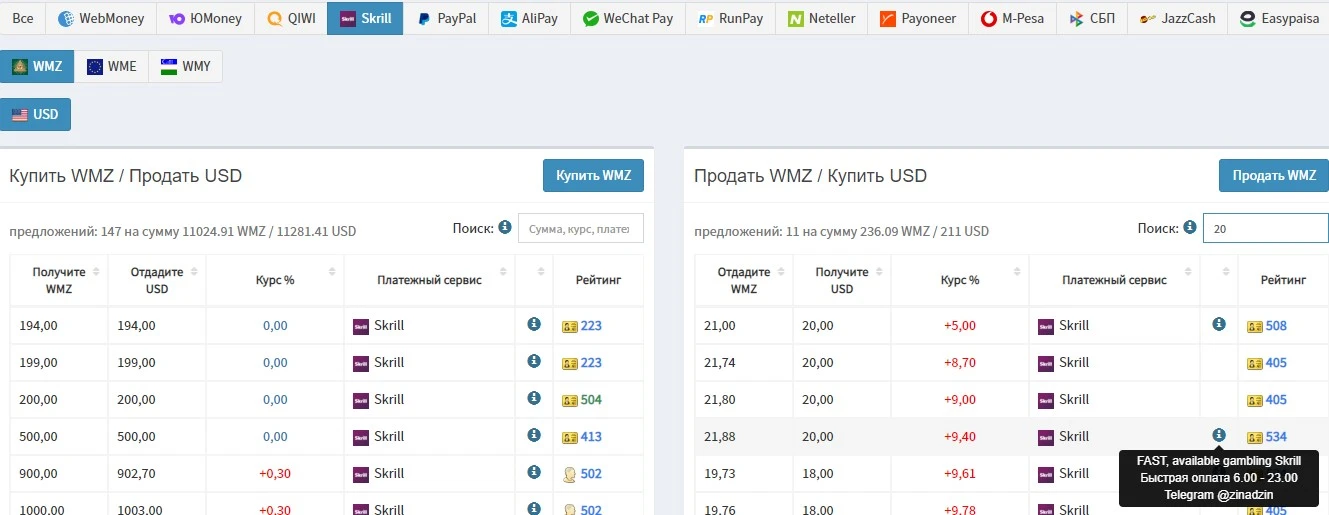
Task: Open rating 223 in 199,00 row
Action: point(591,363)
